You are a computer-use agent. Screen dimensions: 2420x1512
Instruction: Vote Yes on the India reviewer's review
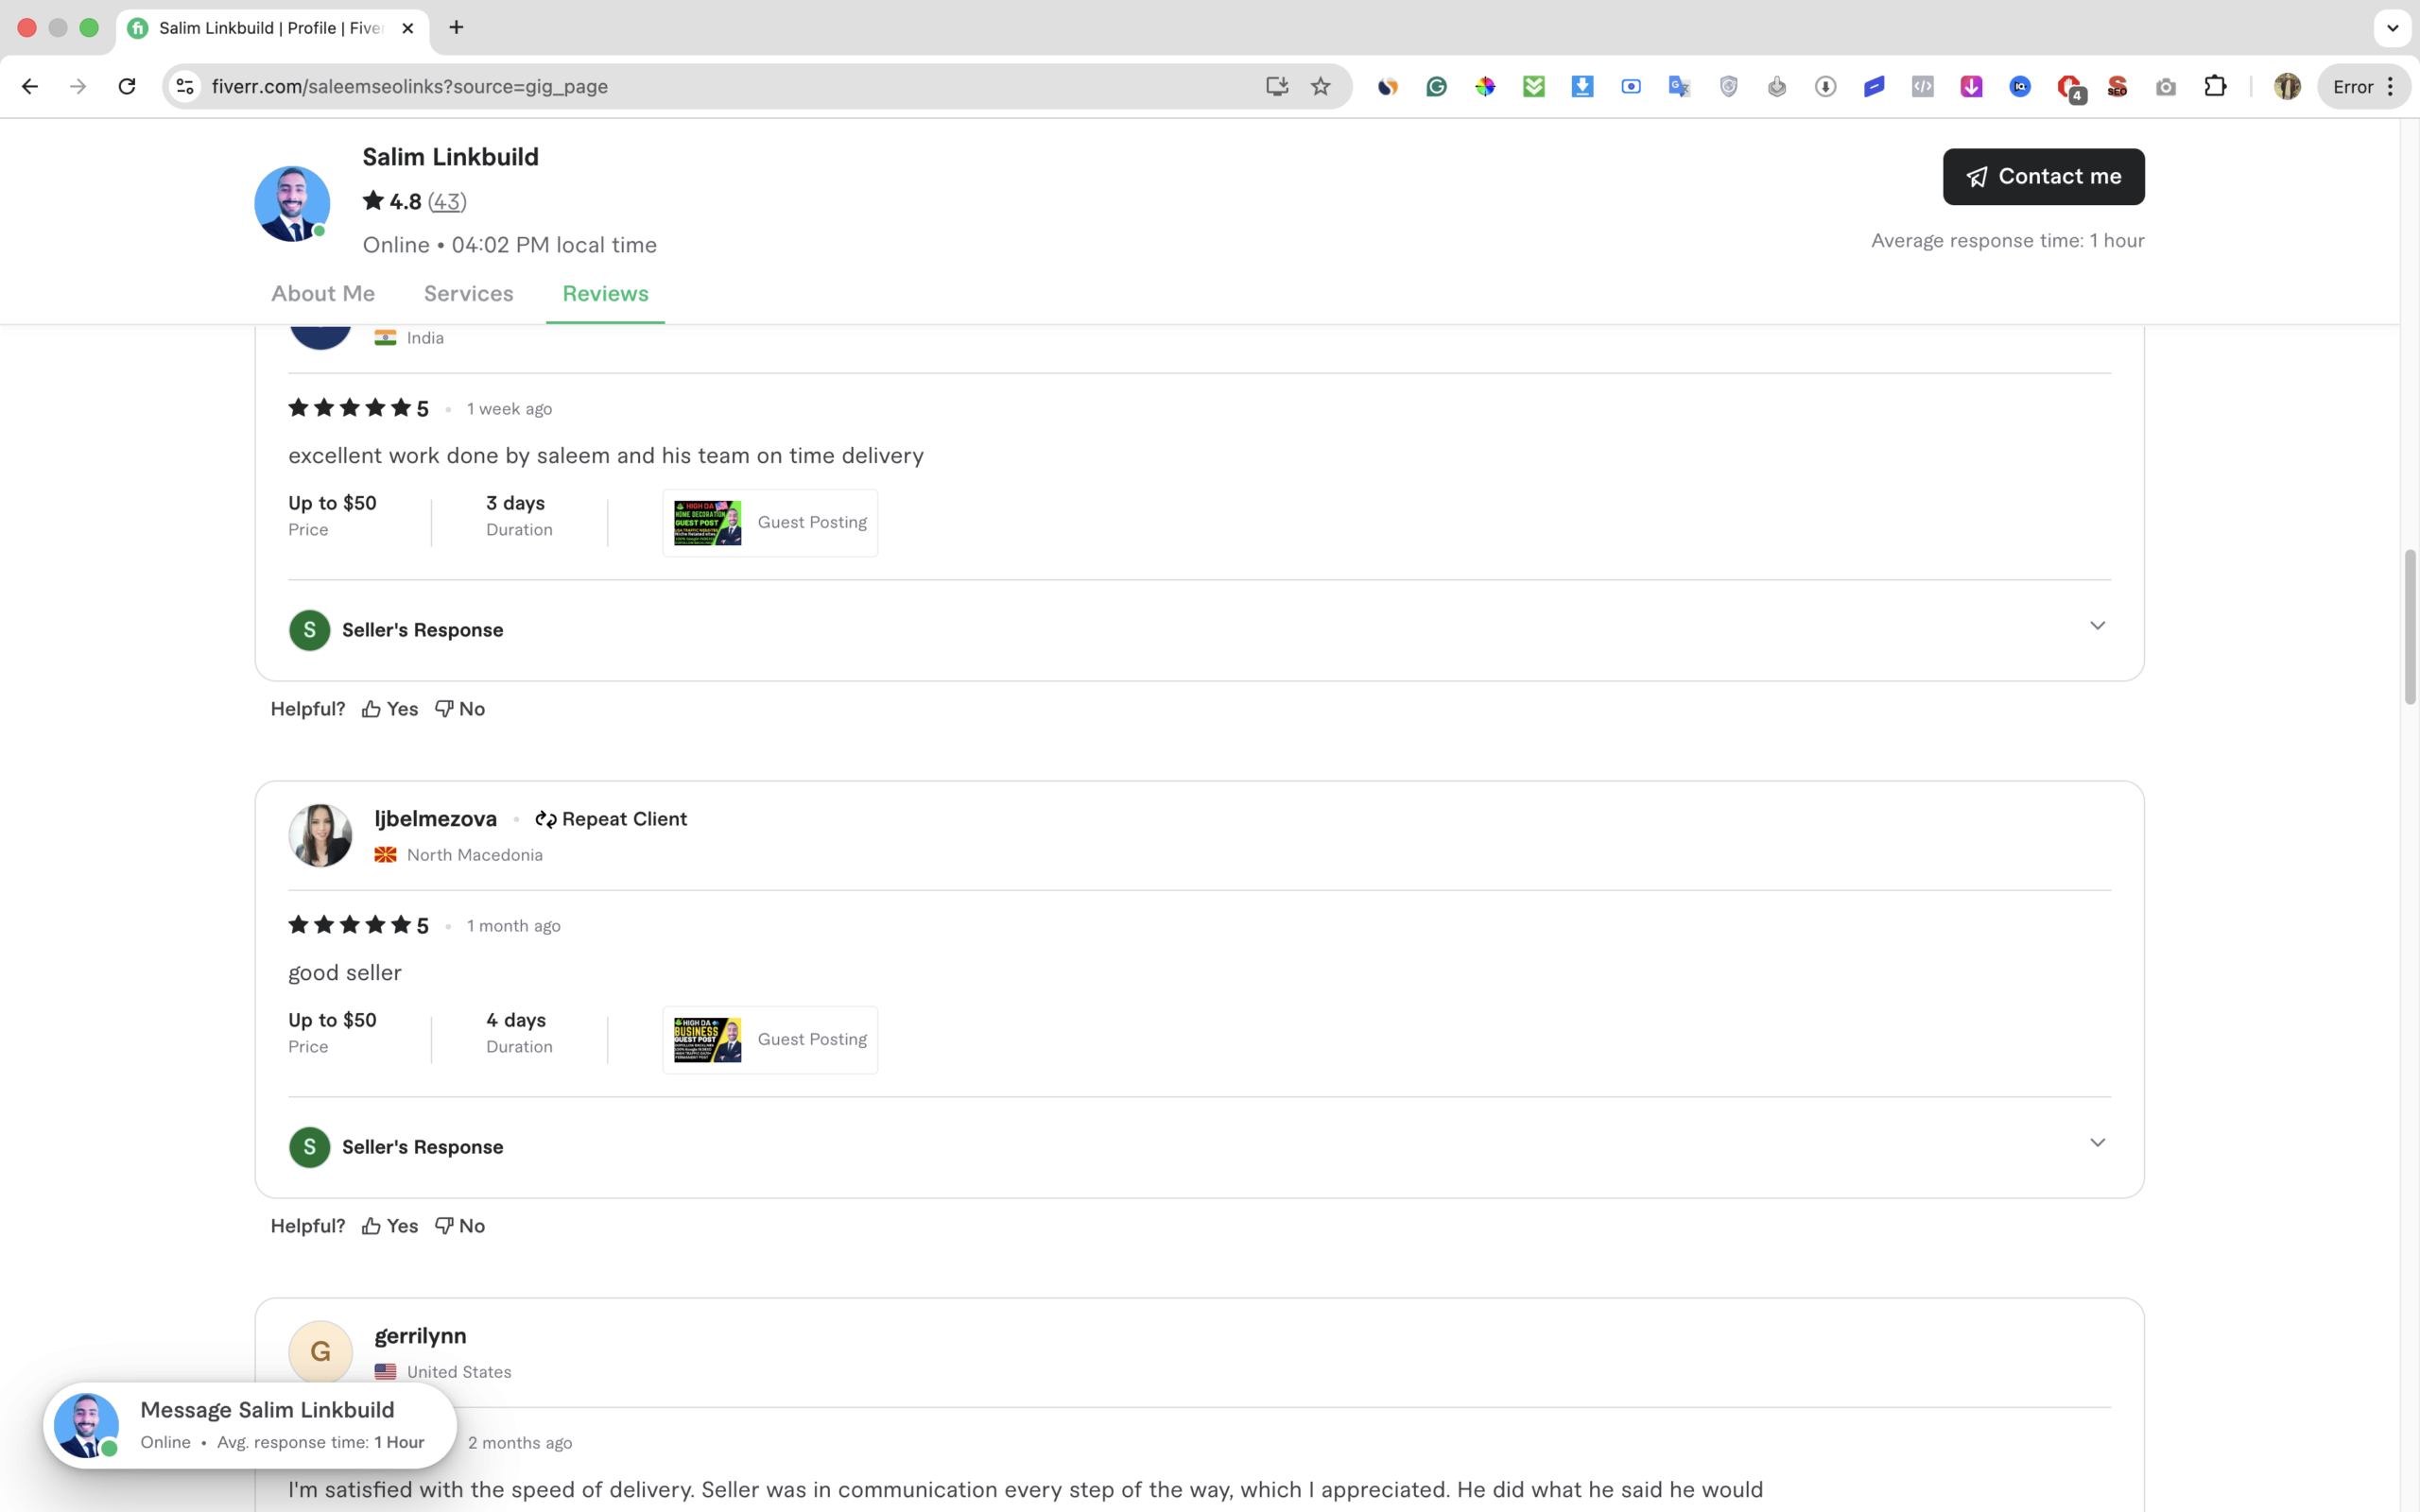point(390,709)
